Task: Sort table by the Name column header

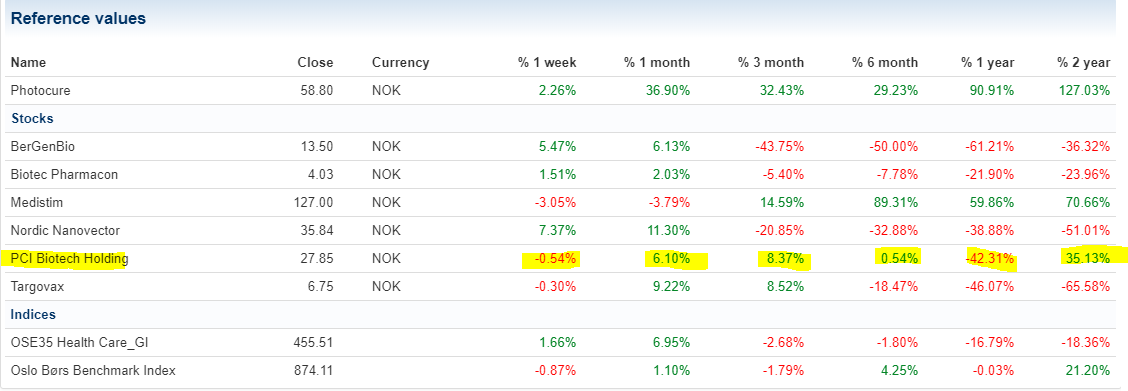Action: click(x=28, y=63)
